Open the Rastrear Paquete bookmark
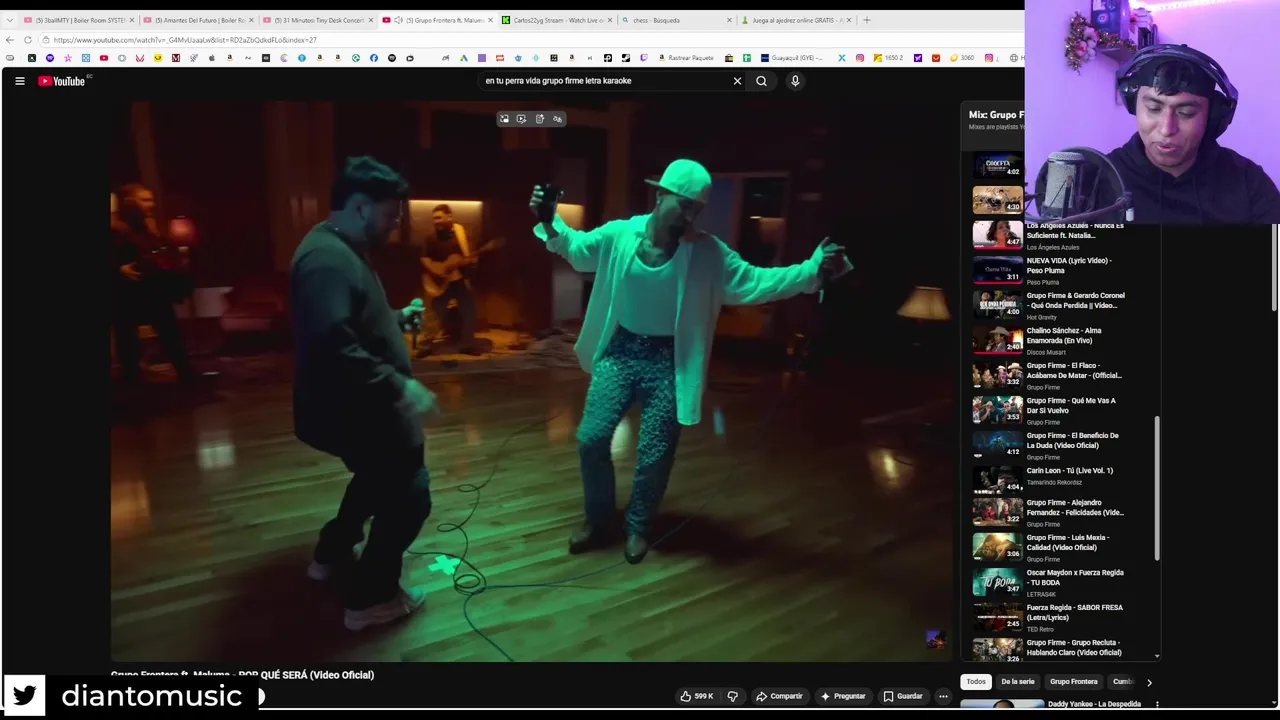Image resolution: width=1280 pixels, height=720 pixels. [686, 58]
